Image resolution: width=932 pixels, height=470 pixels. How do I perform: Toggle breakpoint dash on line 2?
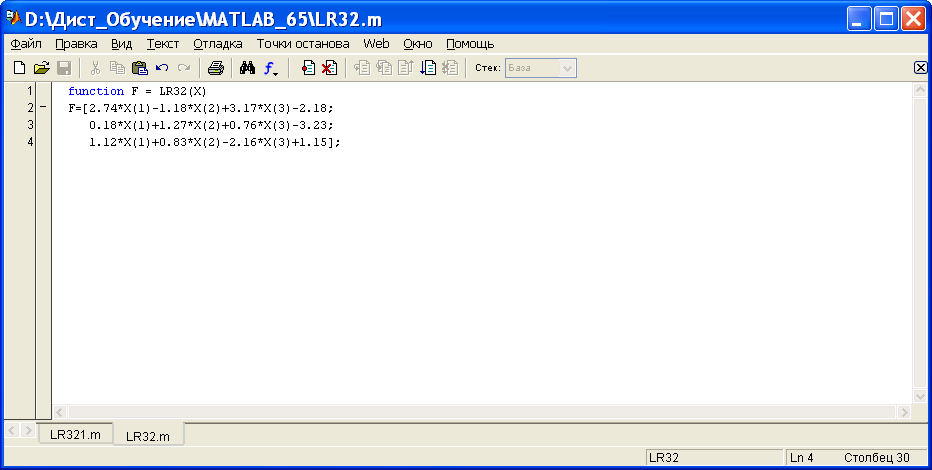(43, 108)
